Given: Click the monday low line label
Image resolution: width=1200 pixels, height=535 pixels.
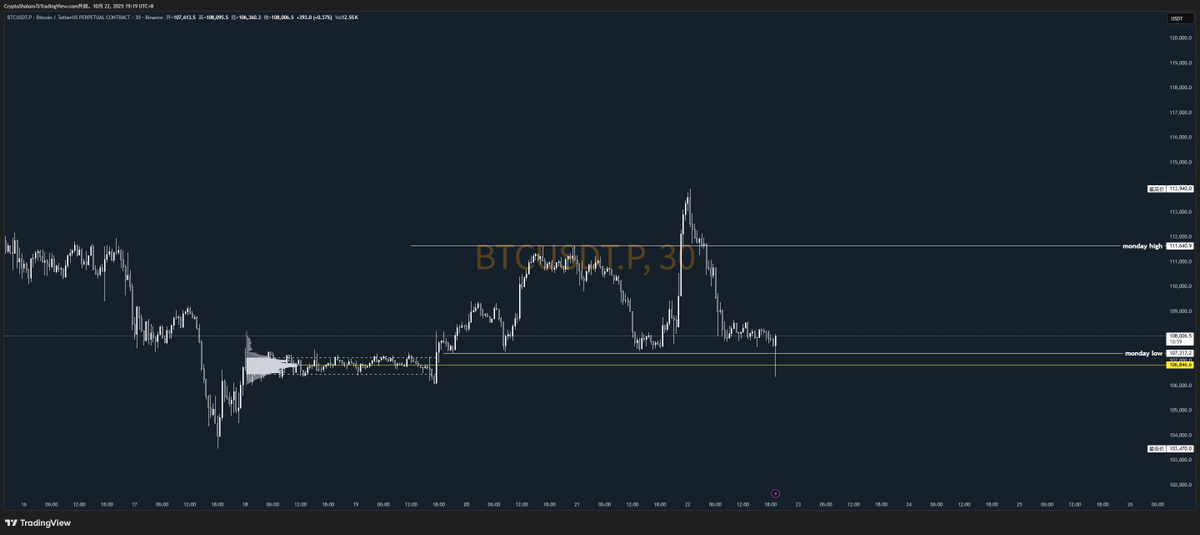Looking at the screenshot, I should 1144,353.
